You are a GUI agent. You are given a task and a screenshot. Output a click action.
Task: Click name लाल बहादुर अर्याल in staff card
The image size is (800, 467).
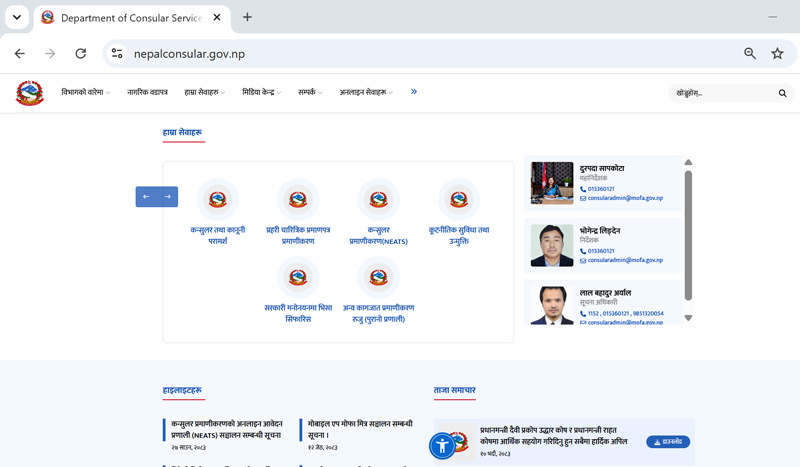pyautogui.click(x=605, y=292)
